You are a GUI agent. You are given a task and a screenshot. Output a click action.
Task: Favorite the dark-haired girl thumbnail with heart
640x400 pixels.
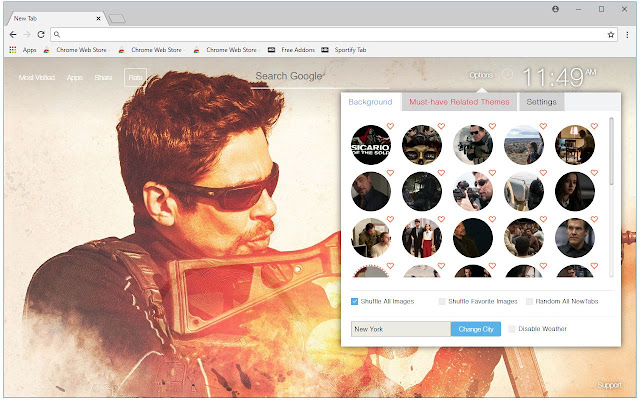tap(594, 173)
